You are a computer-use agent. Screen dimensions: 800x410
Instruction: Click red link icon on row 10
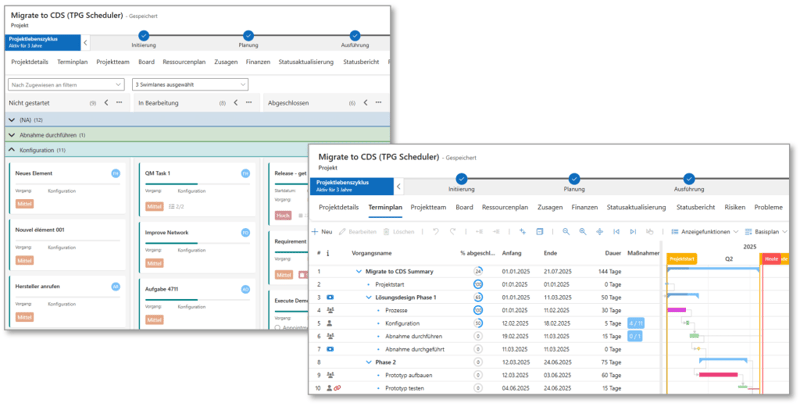point(337,388)
